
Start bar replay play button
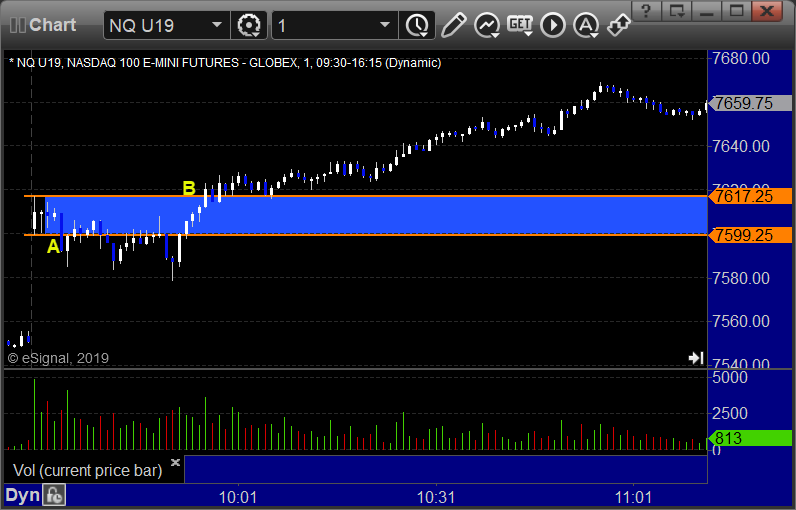point(553,25)
